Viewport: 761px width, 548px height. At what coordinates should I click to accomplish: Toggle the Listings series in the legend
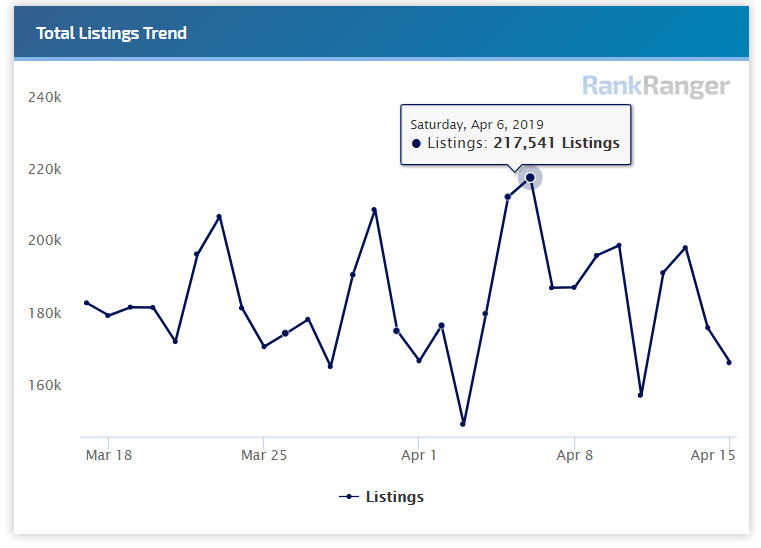394,497
